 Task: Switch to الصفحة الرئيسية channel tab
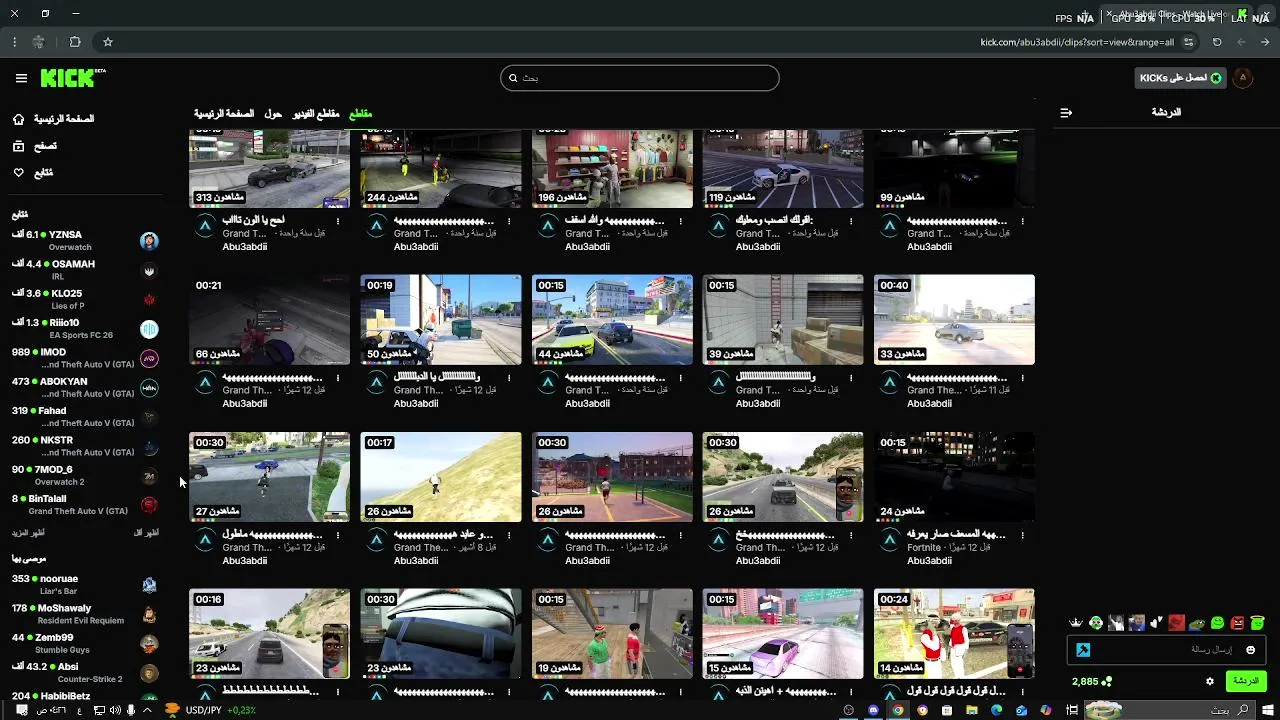pyautogui.click(x=224, y=114)
